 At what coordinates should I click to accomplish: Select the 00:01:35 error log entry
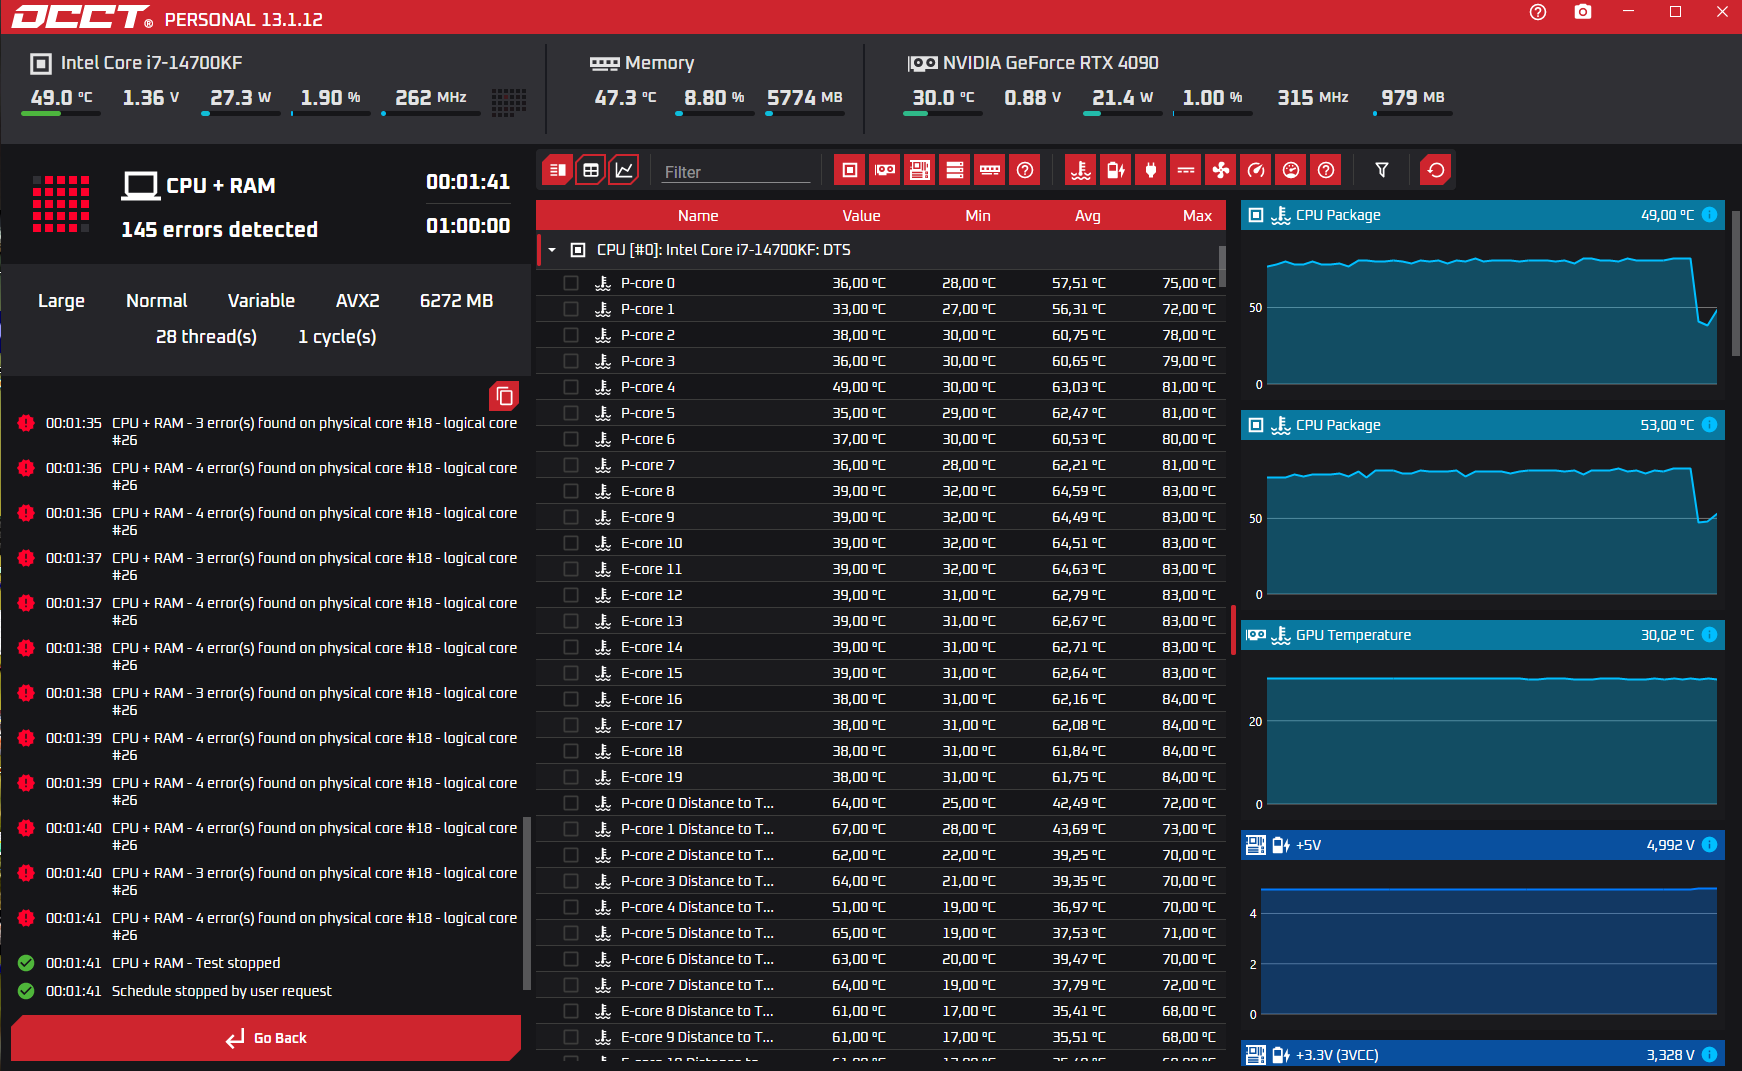(268, 431)
